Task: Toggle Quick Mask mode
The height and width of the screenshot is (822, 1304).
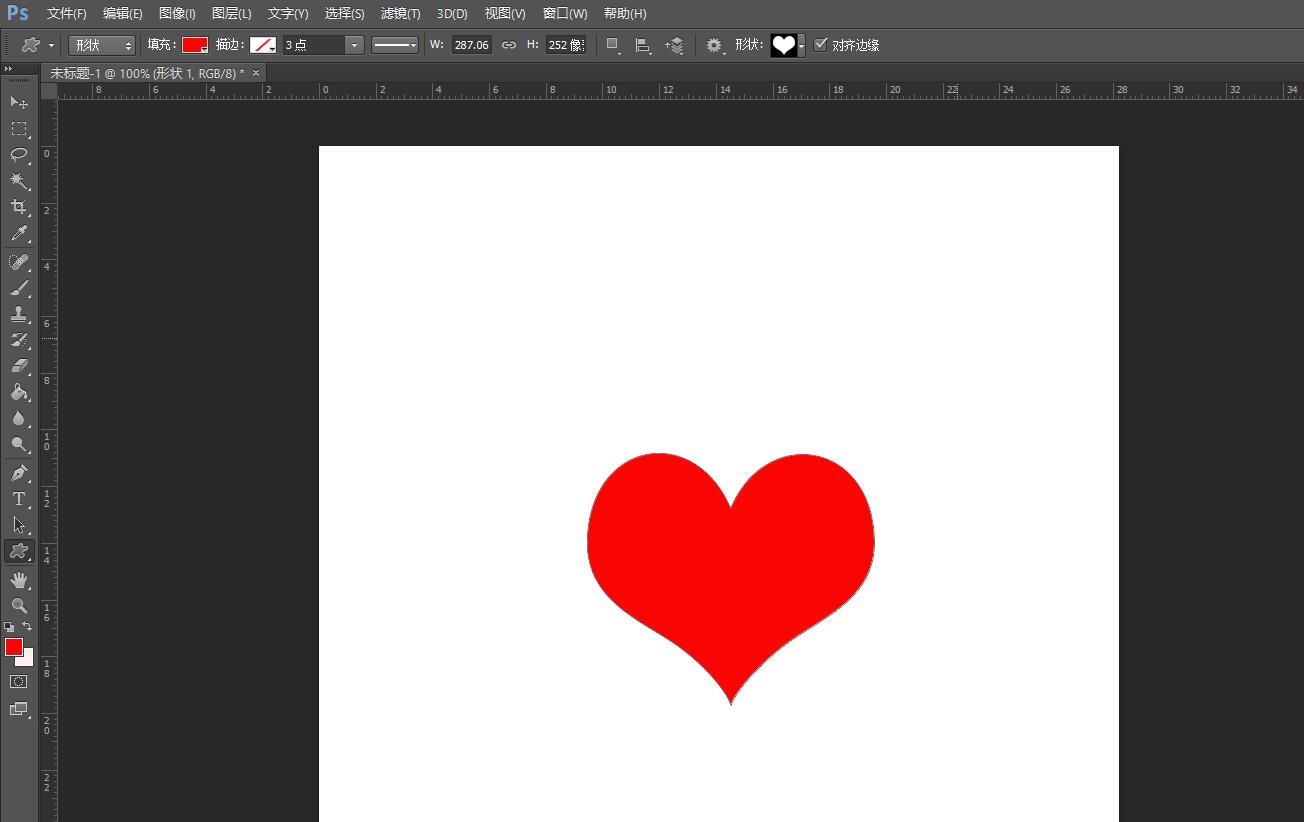Action: point(18,681)
